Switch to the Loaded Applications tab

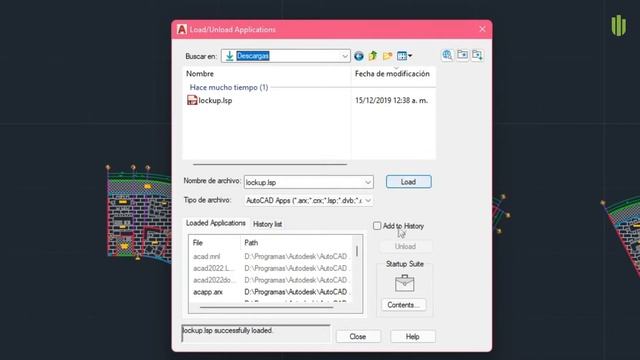tap(216, 223)
